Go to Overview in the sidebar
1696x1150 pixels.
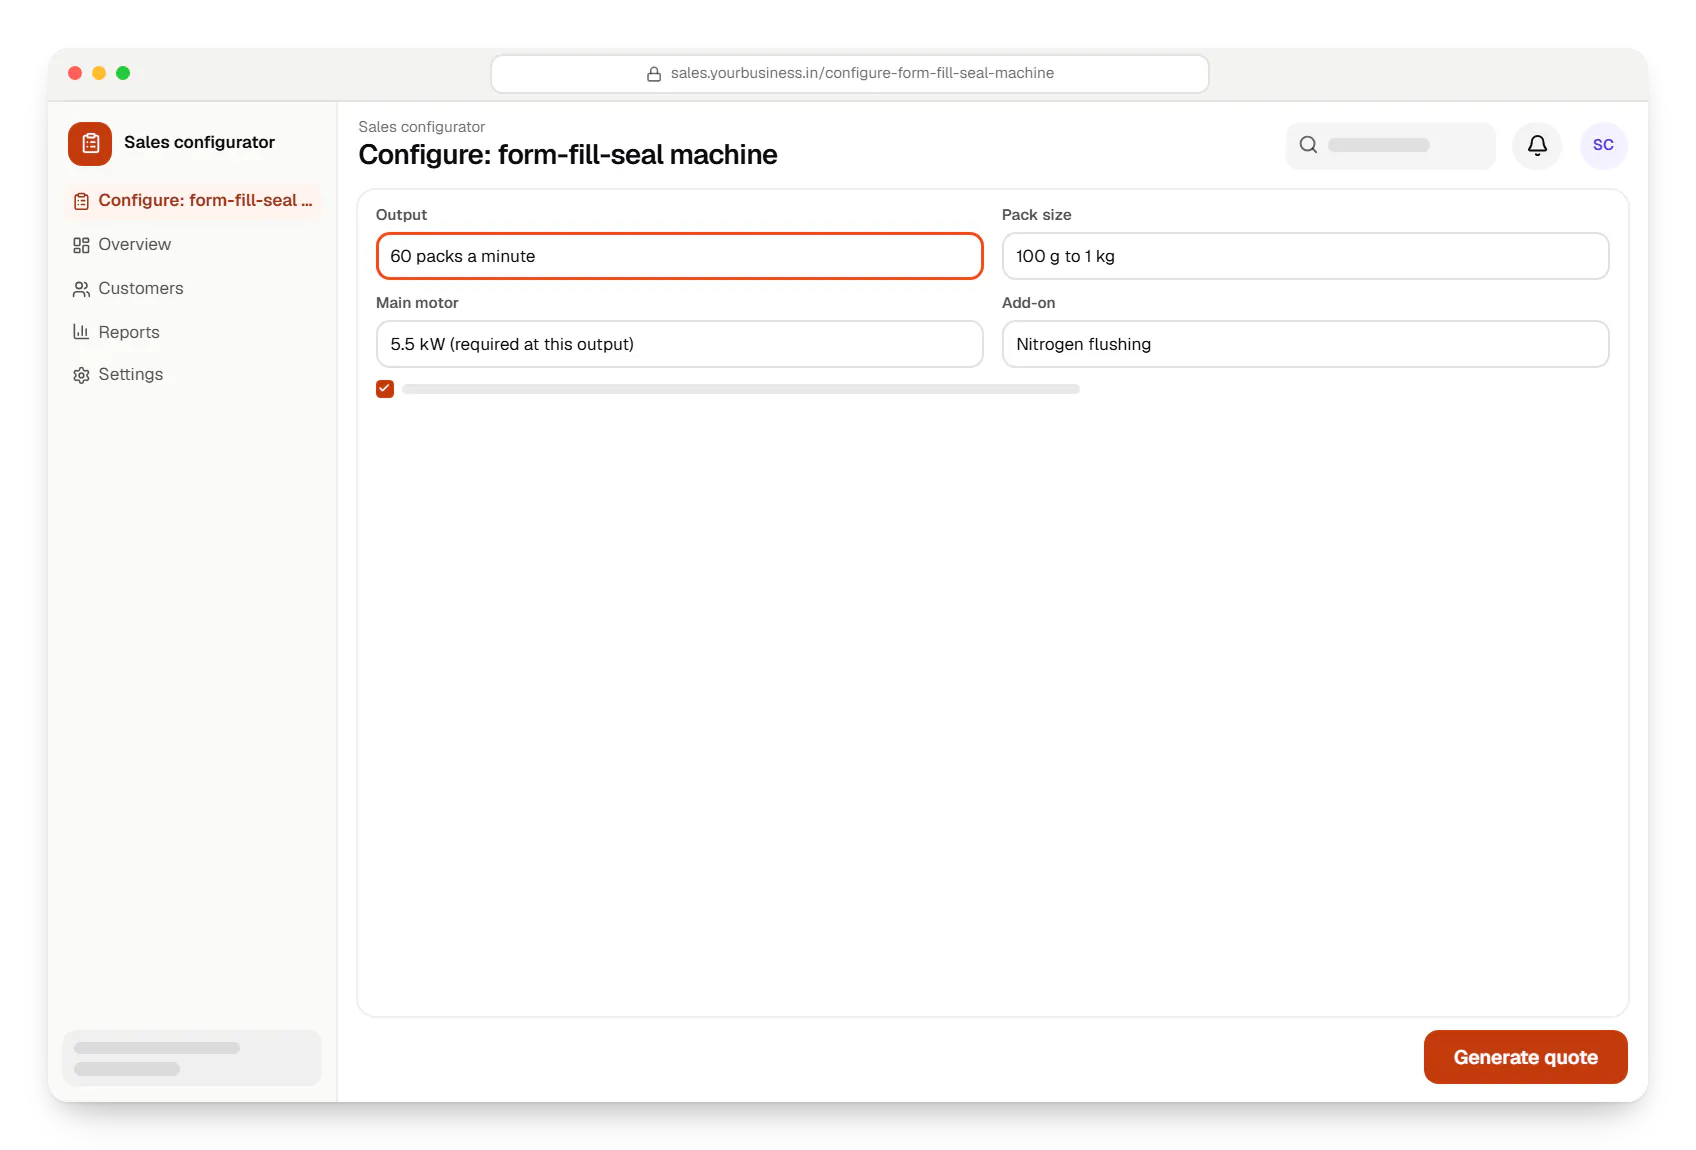pyautogui.click(x=192, y=245)
